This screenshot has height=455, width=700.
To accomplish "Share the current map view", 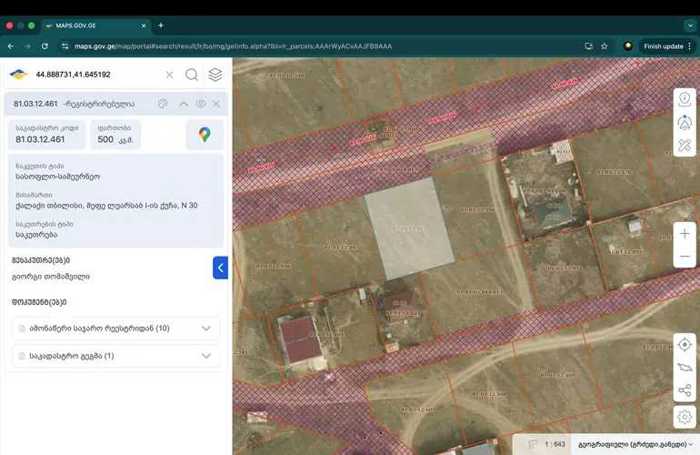I will [684, 391].
